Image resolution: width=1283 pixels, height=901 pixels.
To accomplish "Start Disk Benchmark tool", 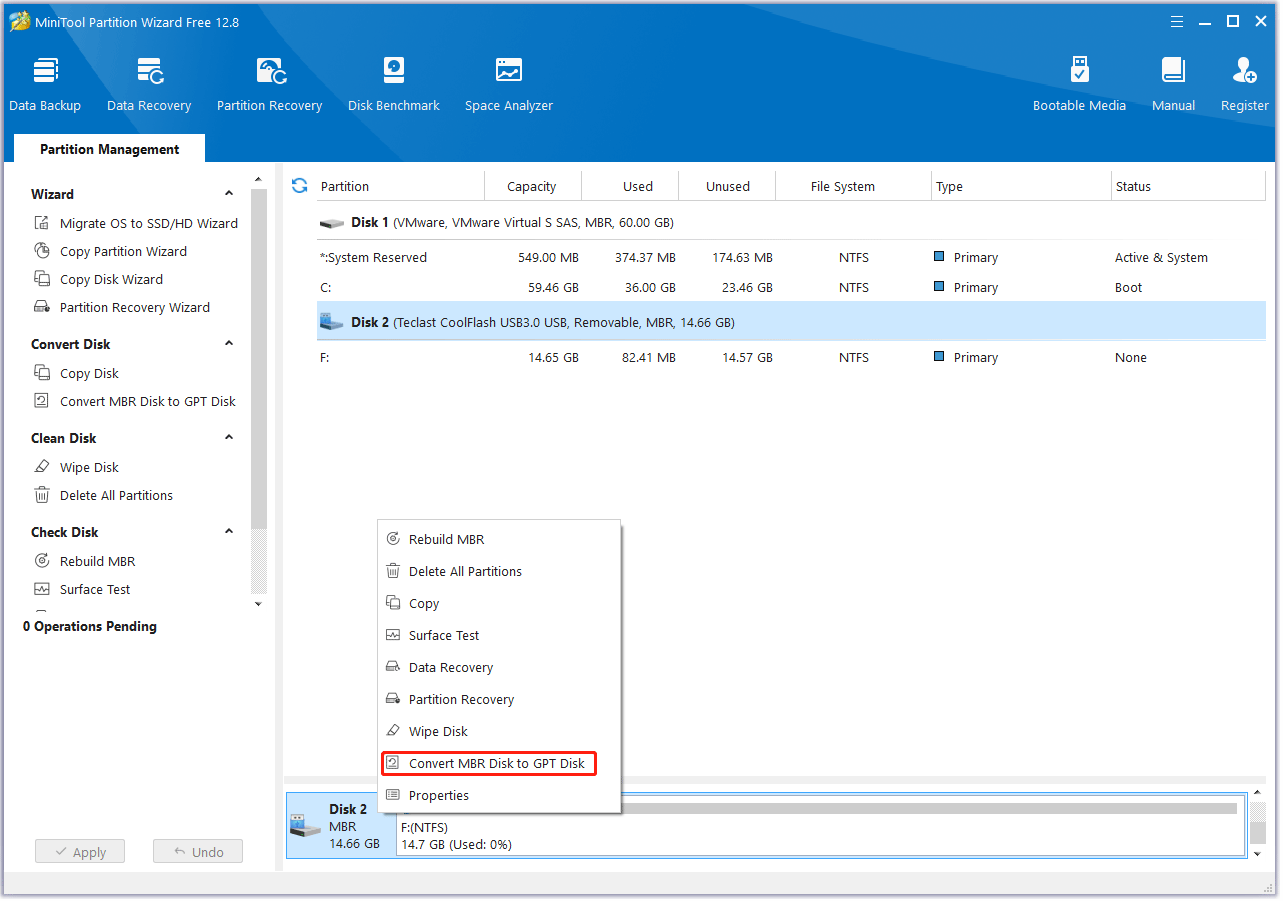I will pyautogui.click(x=394, y=85).
